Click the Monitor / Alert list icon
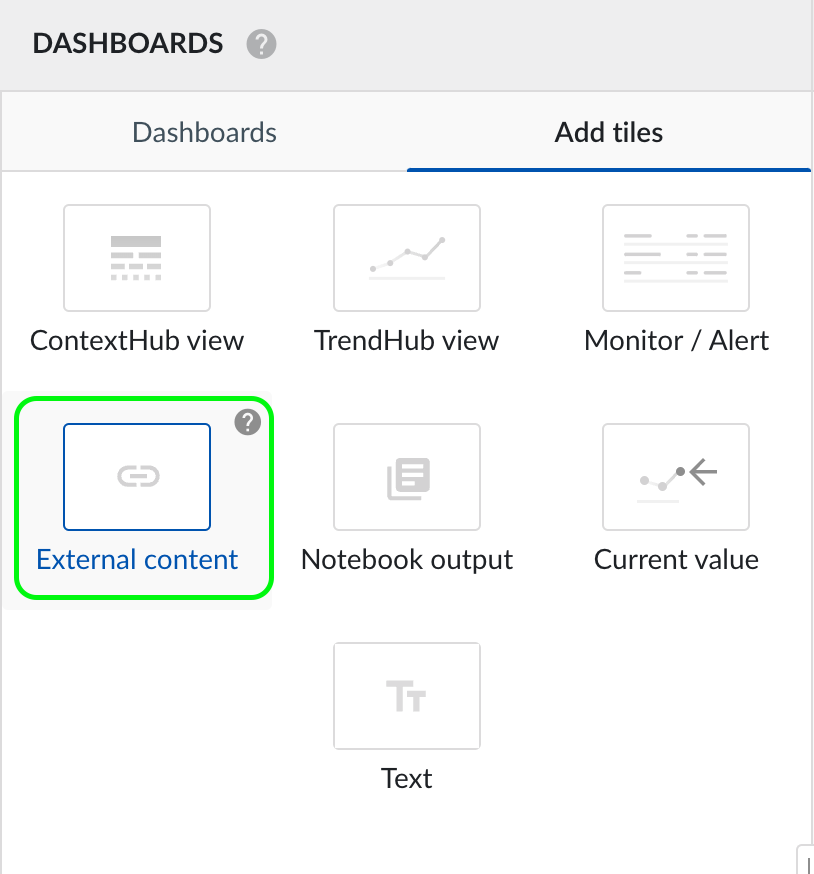Viewport: 814px width, 874px height. [676, 258]
